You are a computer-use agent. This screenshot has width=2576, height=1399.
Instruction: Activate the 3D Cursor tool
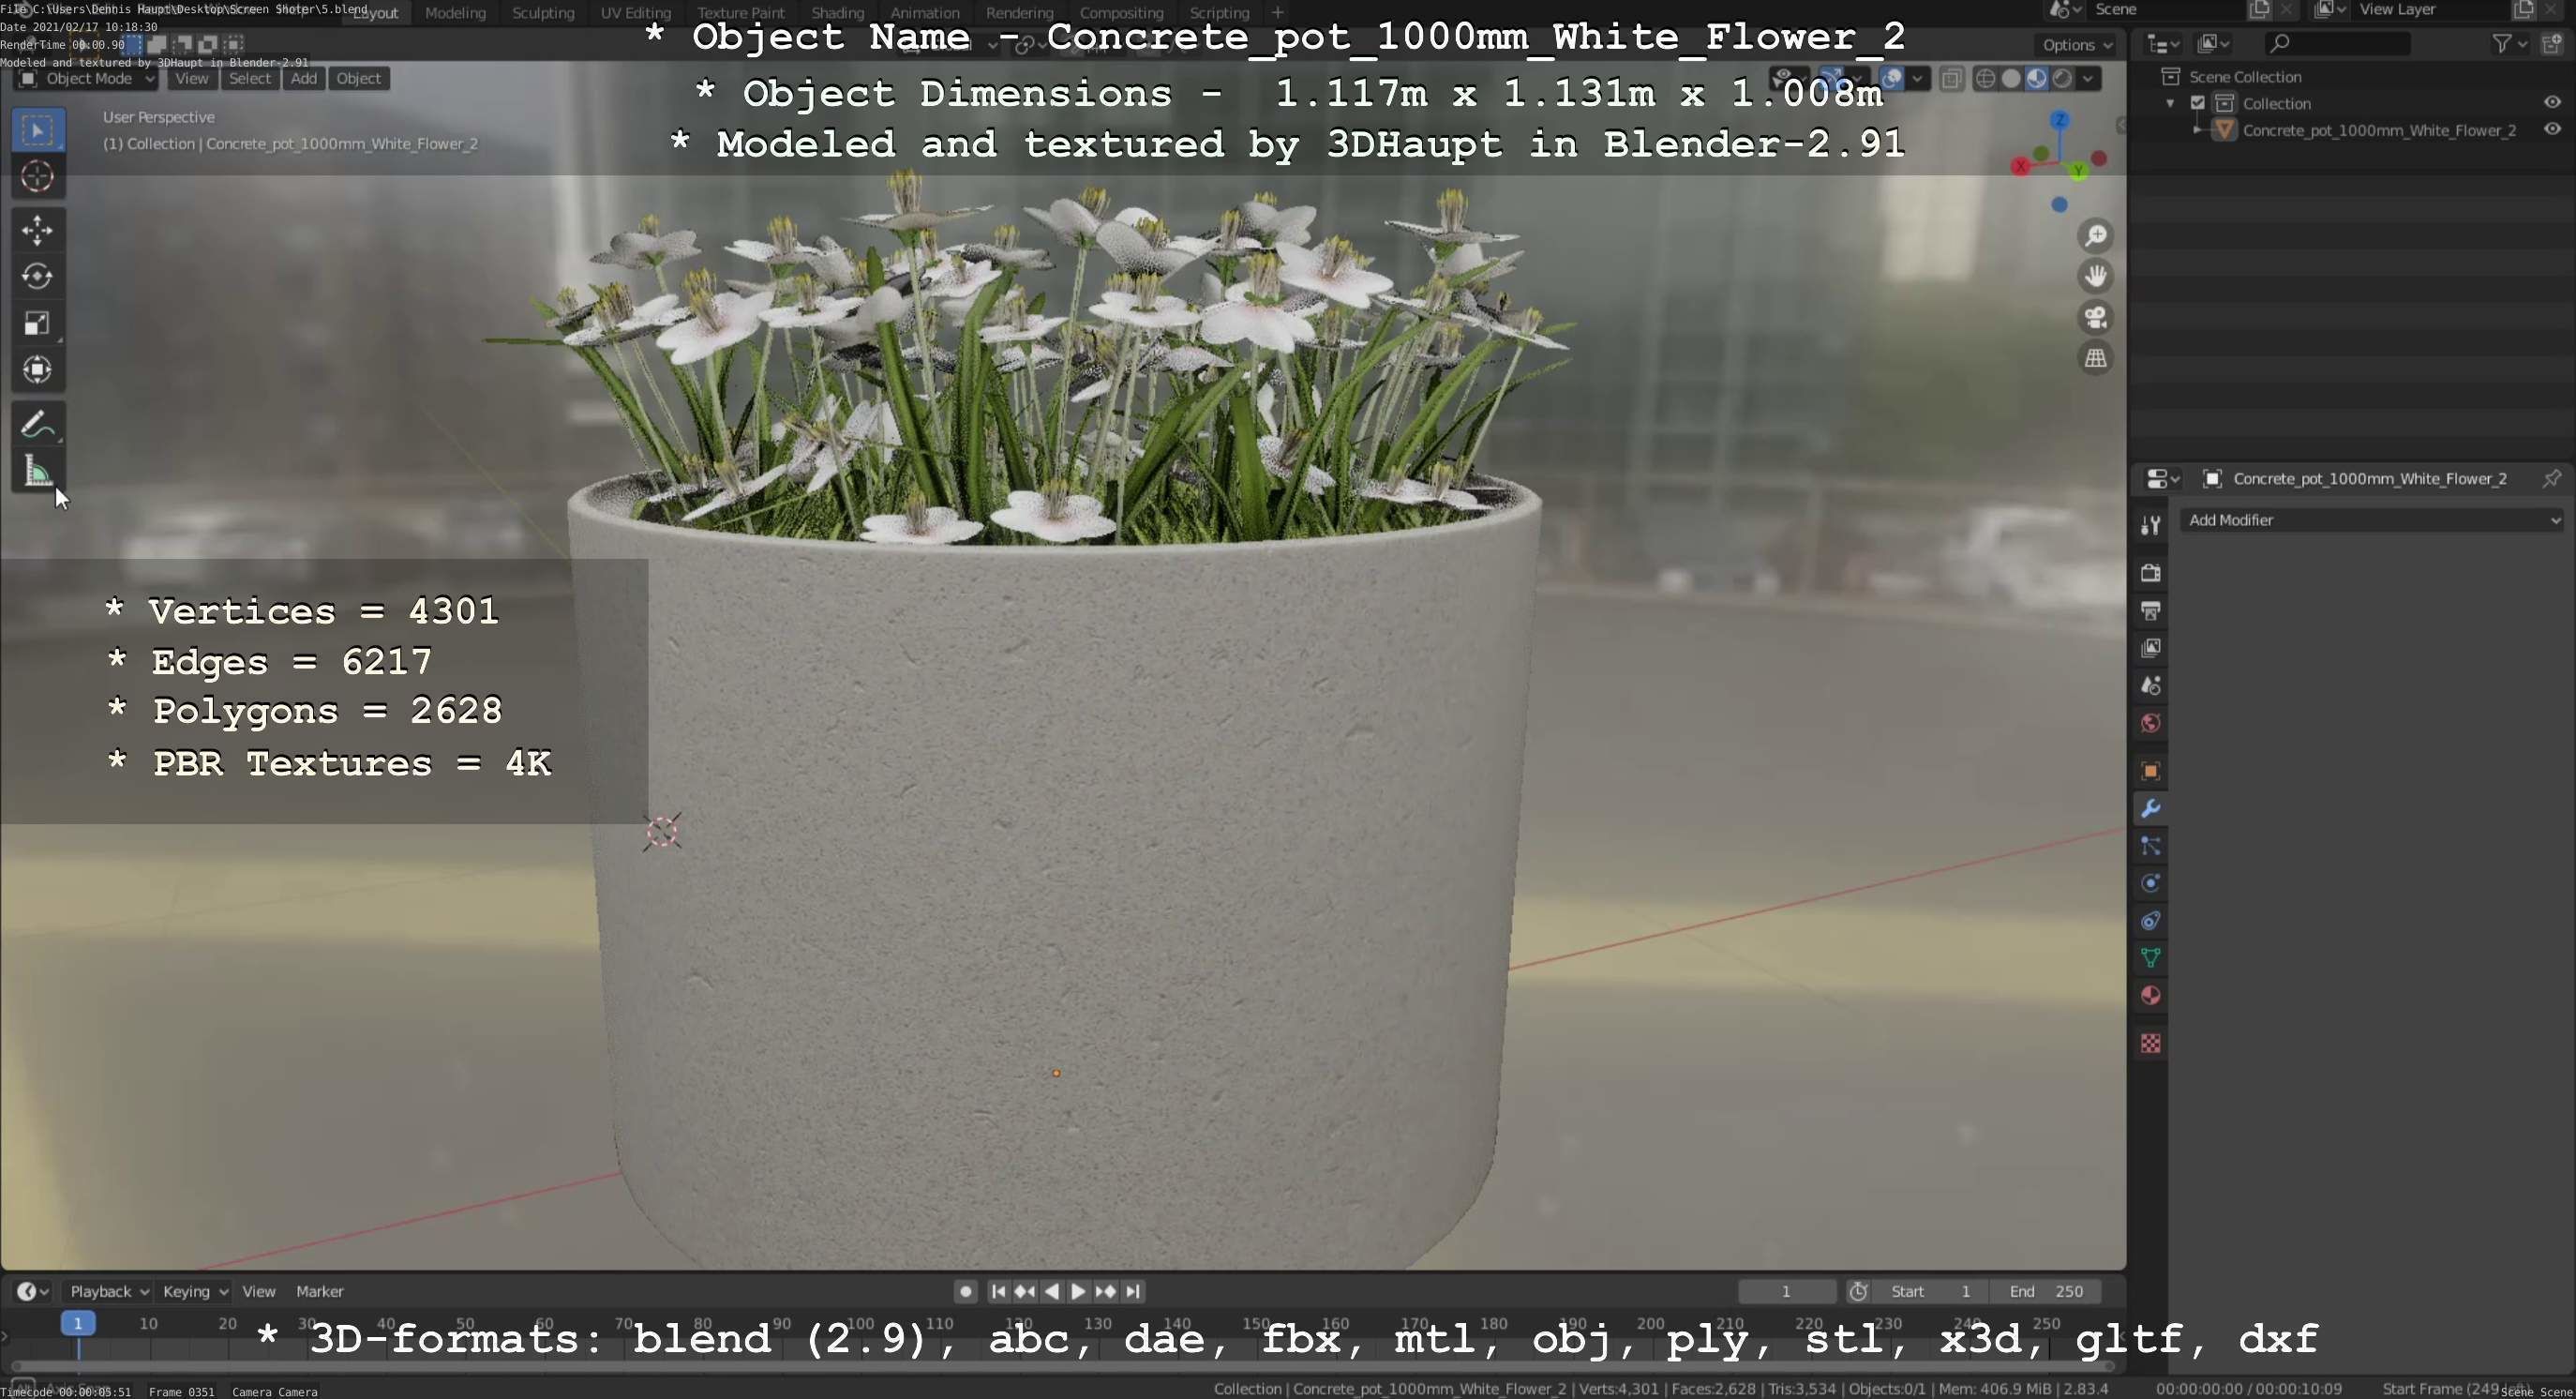coord(38,177)
